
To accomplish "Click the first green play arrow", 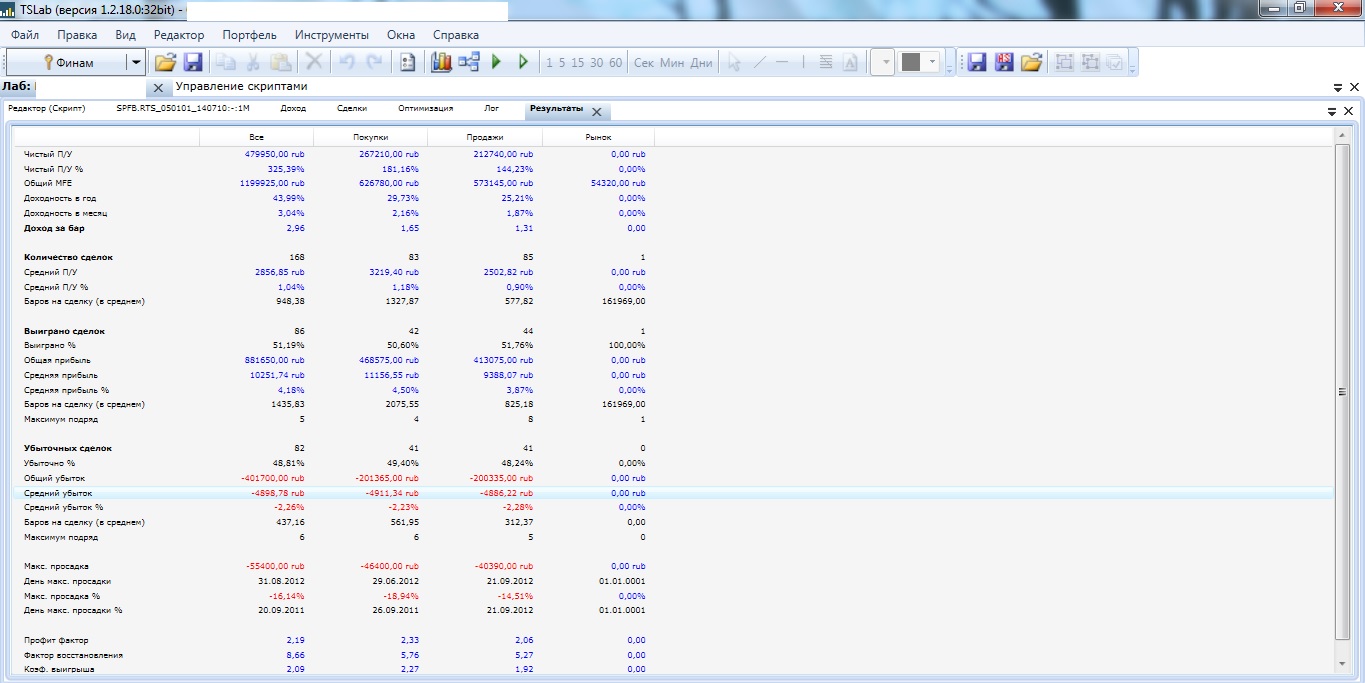I will tap(497, 62).
